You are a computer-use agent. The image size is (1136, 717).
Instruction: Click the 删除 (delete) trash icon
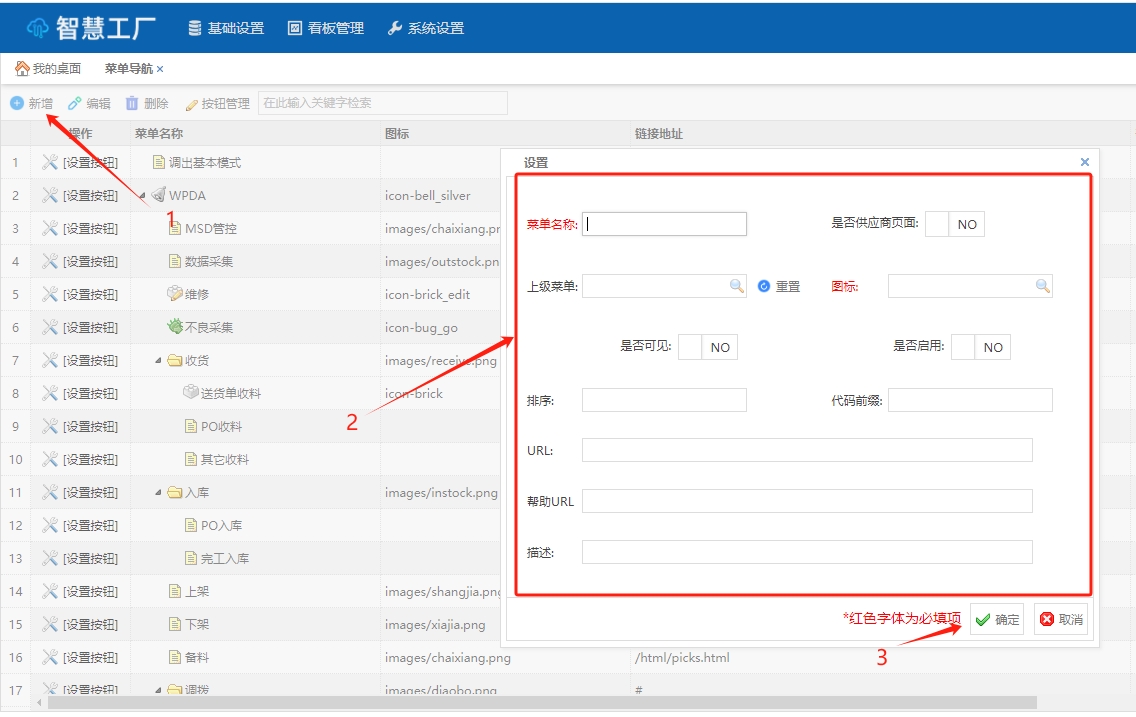pyautogui.click(x=132, y=103)
